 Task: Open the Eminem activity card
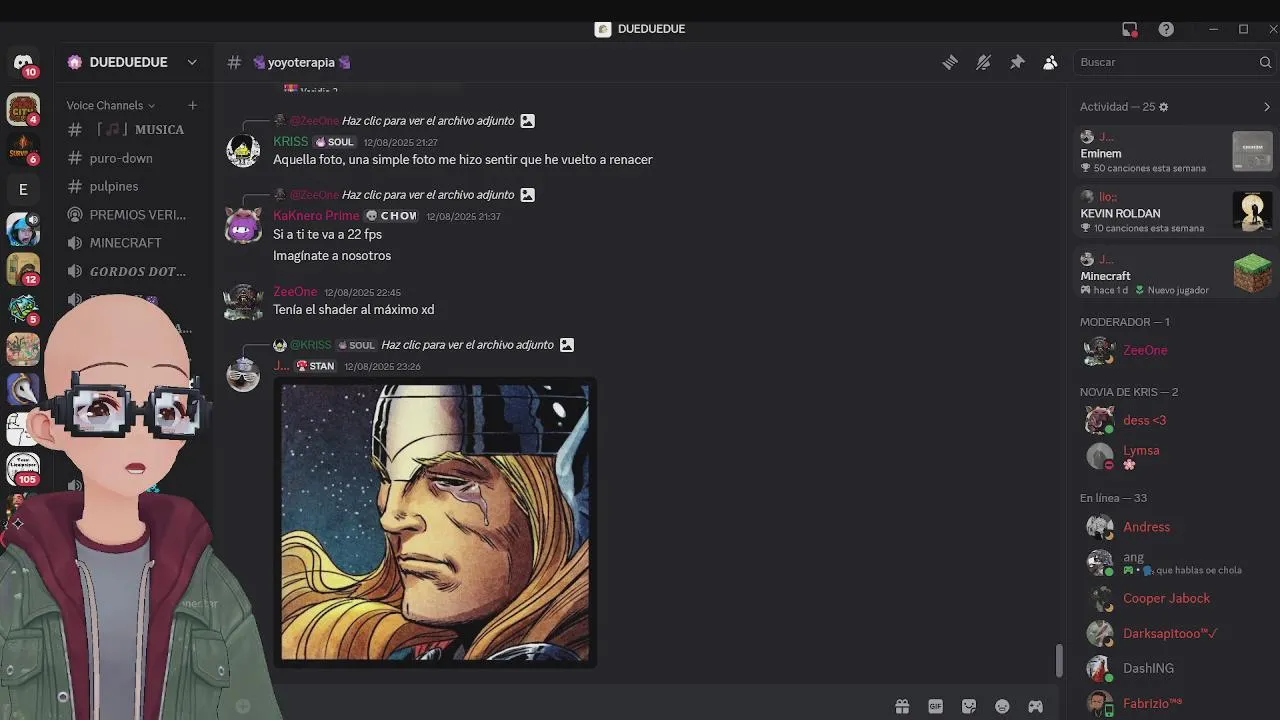click(x=1175, y=152)
